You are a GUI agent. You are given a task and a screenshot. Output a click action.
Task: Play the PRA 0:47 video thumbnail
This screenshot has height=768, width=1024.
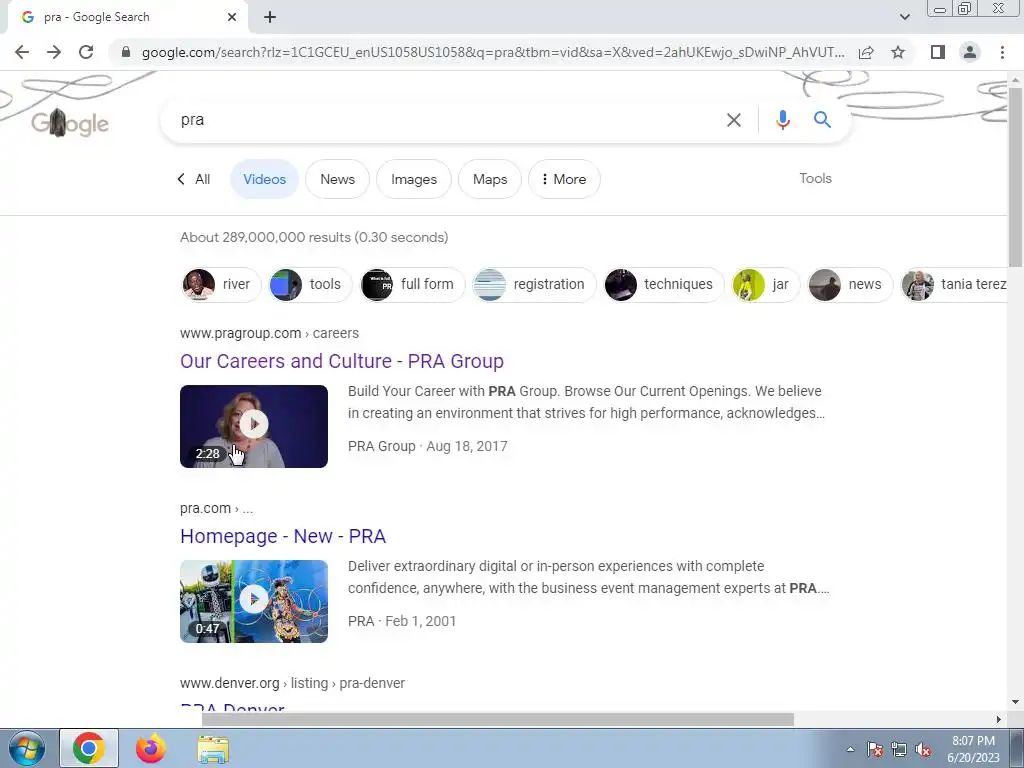(x=254, y=601)
